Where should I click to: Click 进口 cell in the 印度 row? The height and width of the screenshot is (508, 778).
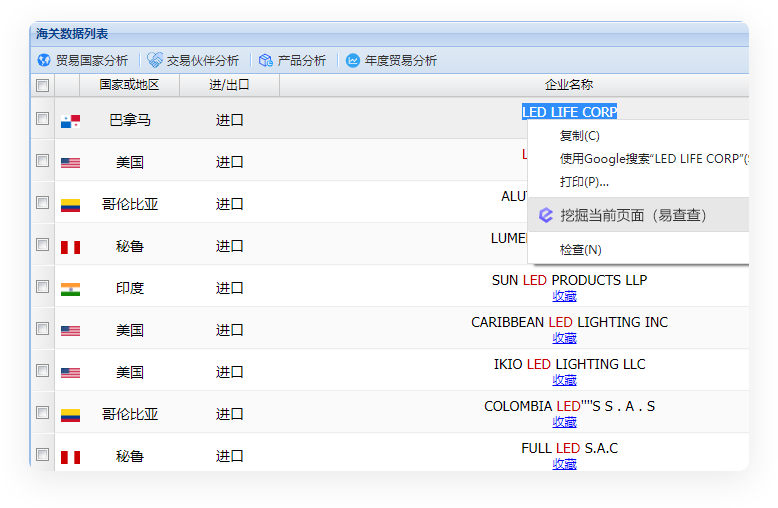click(229, 288)
